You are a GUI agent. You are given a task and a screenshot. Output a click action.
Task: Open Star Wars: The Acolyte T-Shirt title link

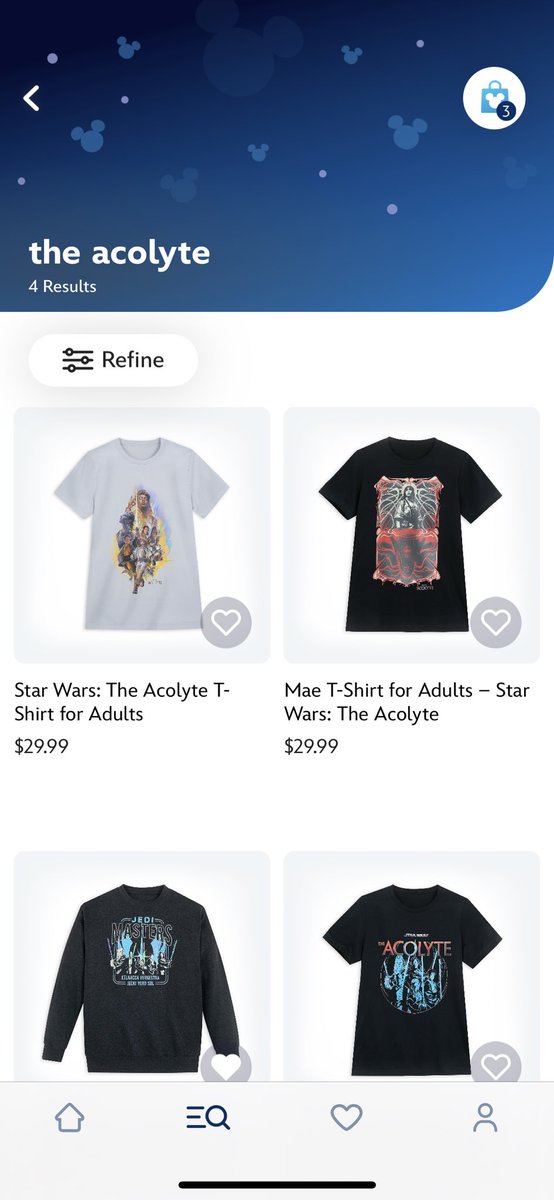click(123, 702)
